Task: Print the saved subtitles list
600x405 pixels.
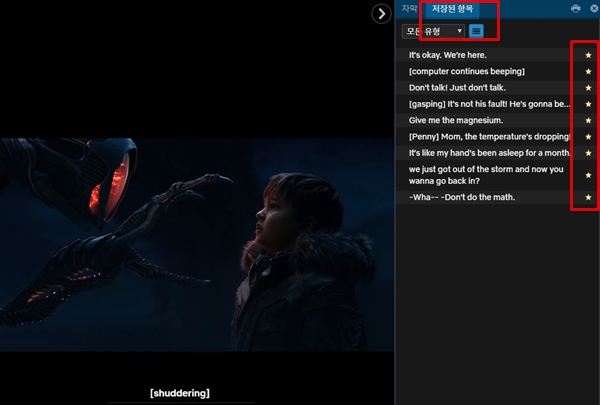Action: 575,8
